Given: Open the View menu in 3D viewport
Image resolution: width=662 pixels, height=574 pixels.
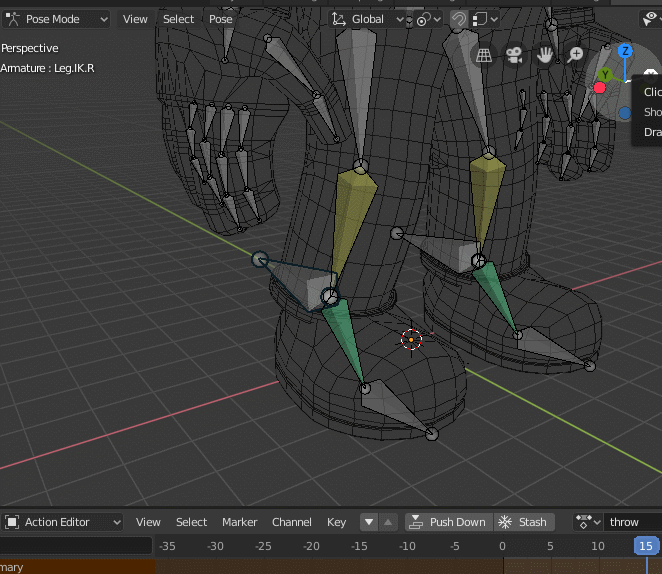Looking at the screenshot, I should tap(135, 19).
